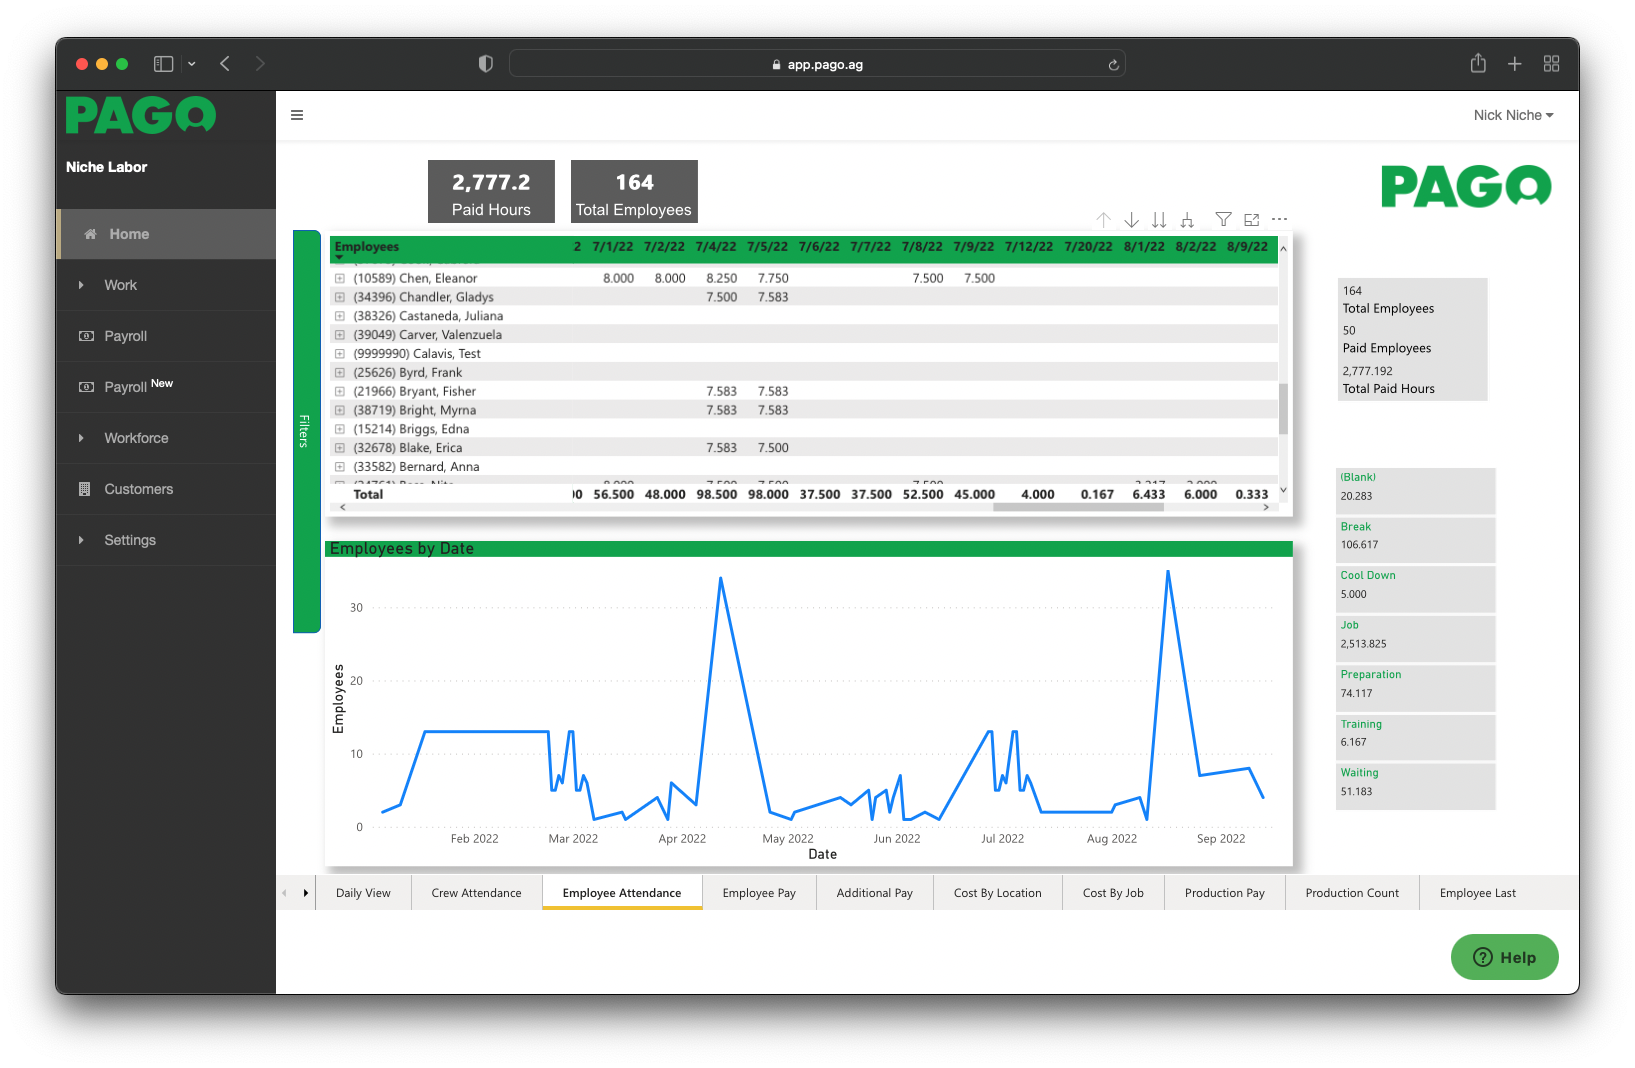
Task: Reload page in browser address bar
Action: (x=1113, y=65)
